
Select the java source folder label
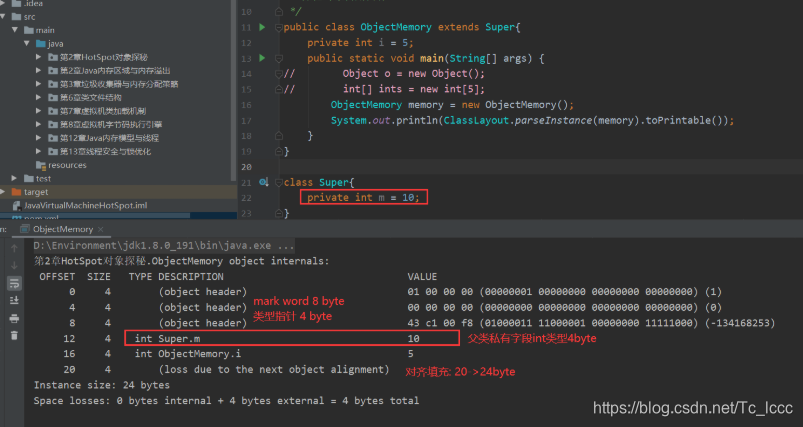click(x=55, y=44)
